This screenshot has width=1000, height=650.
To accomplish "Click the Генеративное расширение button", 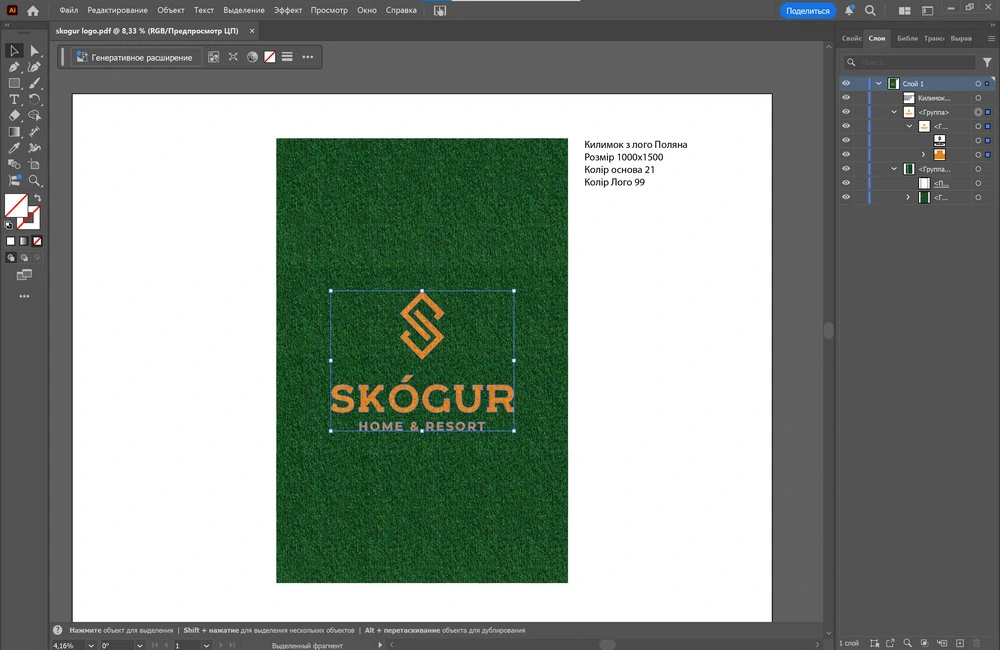I will [135, 57].
